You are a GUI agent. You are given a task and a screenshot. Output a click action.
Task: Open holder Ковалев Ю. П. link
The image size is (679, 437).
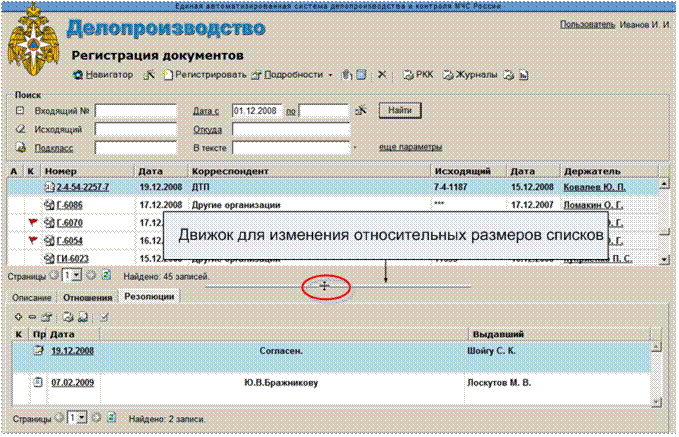click(x=594, y=187)
